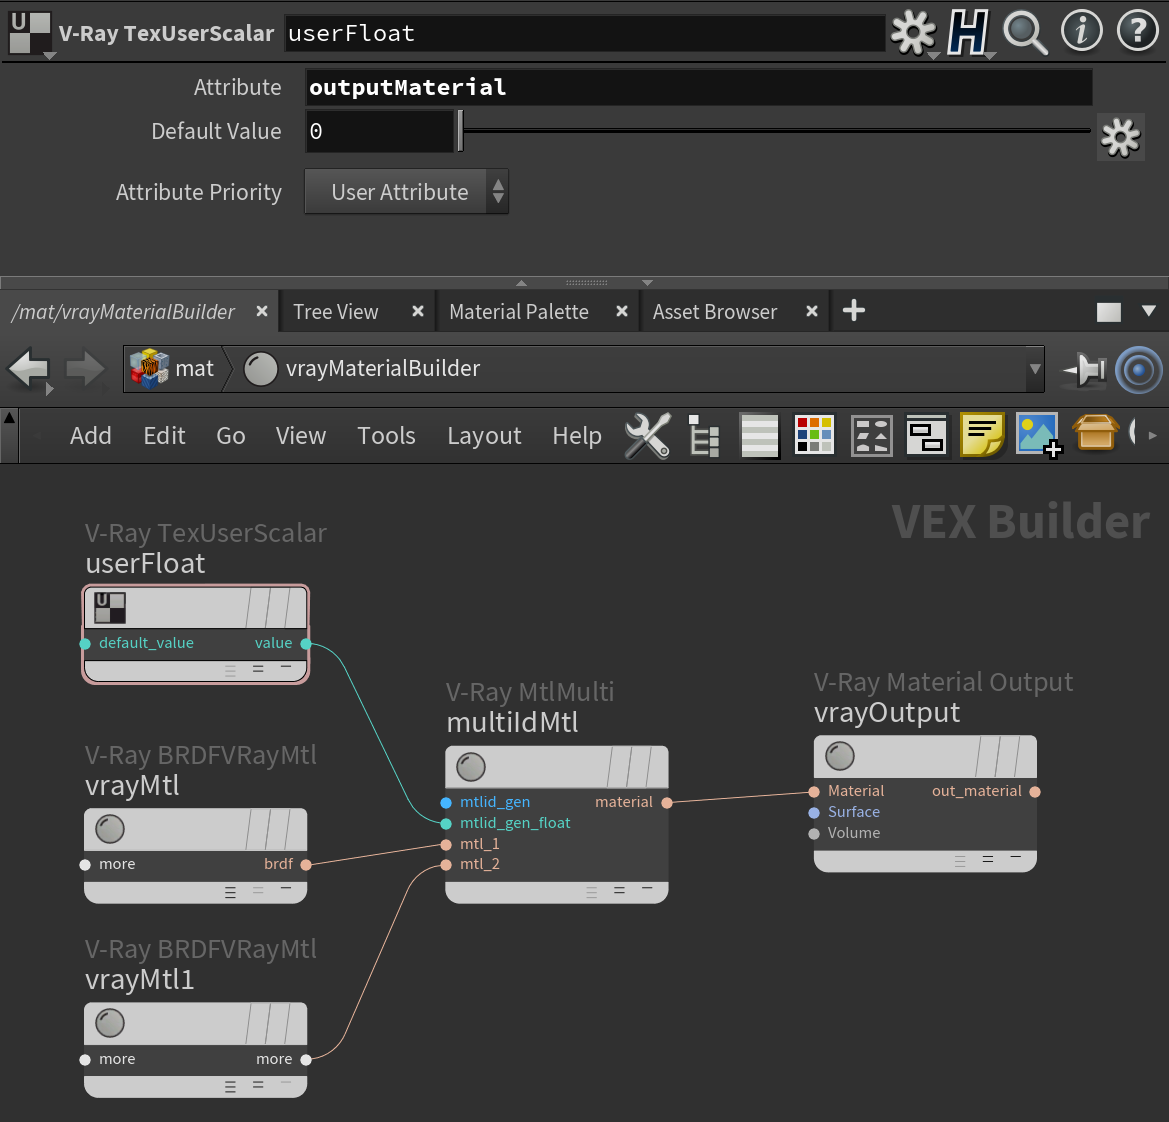
Task: Collapse parameter pane with the up splitter arrow
Action: tap(522, 283)
